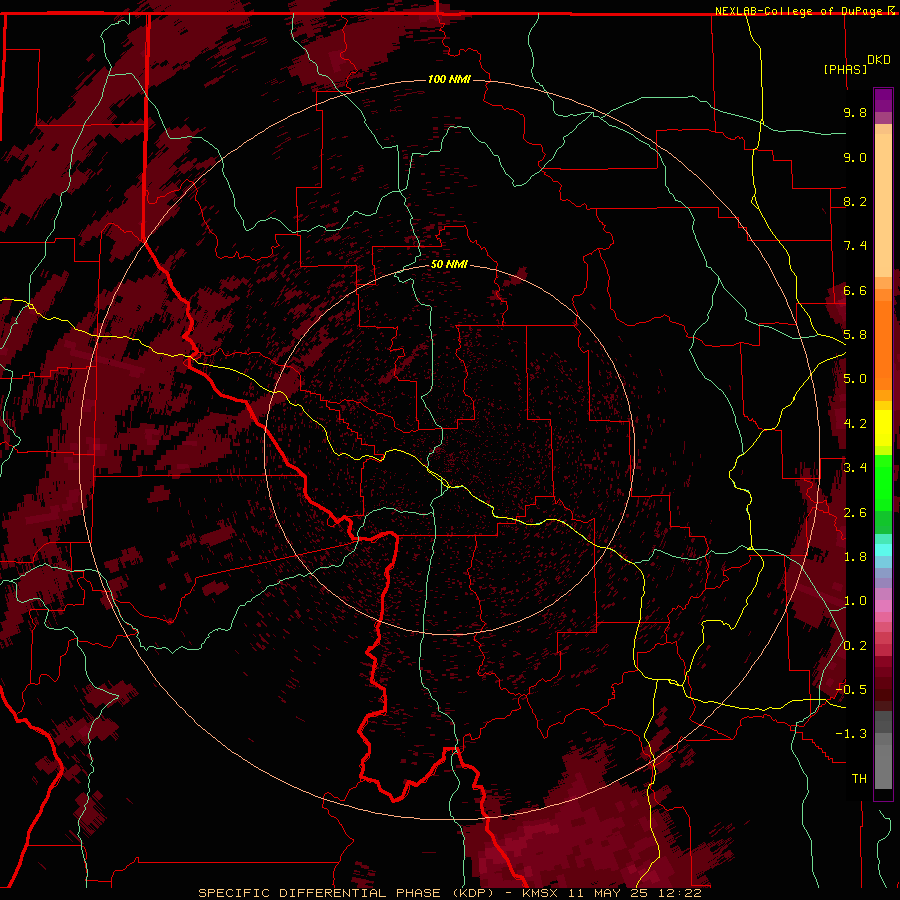
Task: Click the 8.2 value on the legend
Action: pos(855,201)
